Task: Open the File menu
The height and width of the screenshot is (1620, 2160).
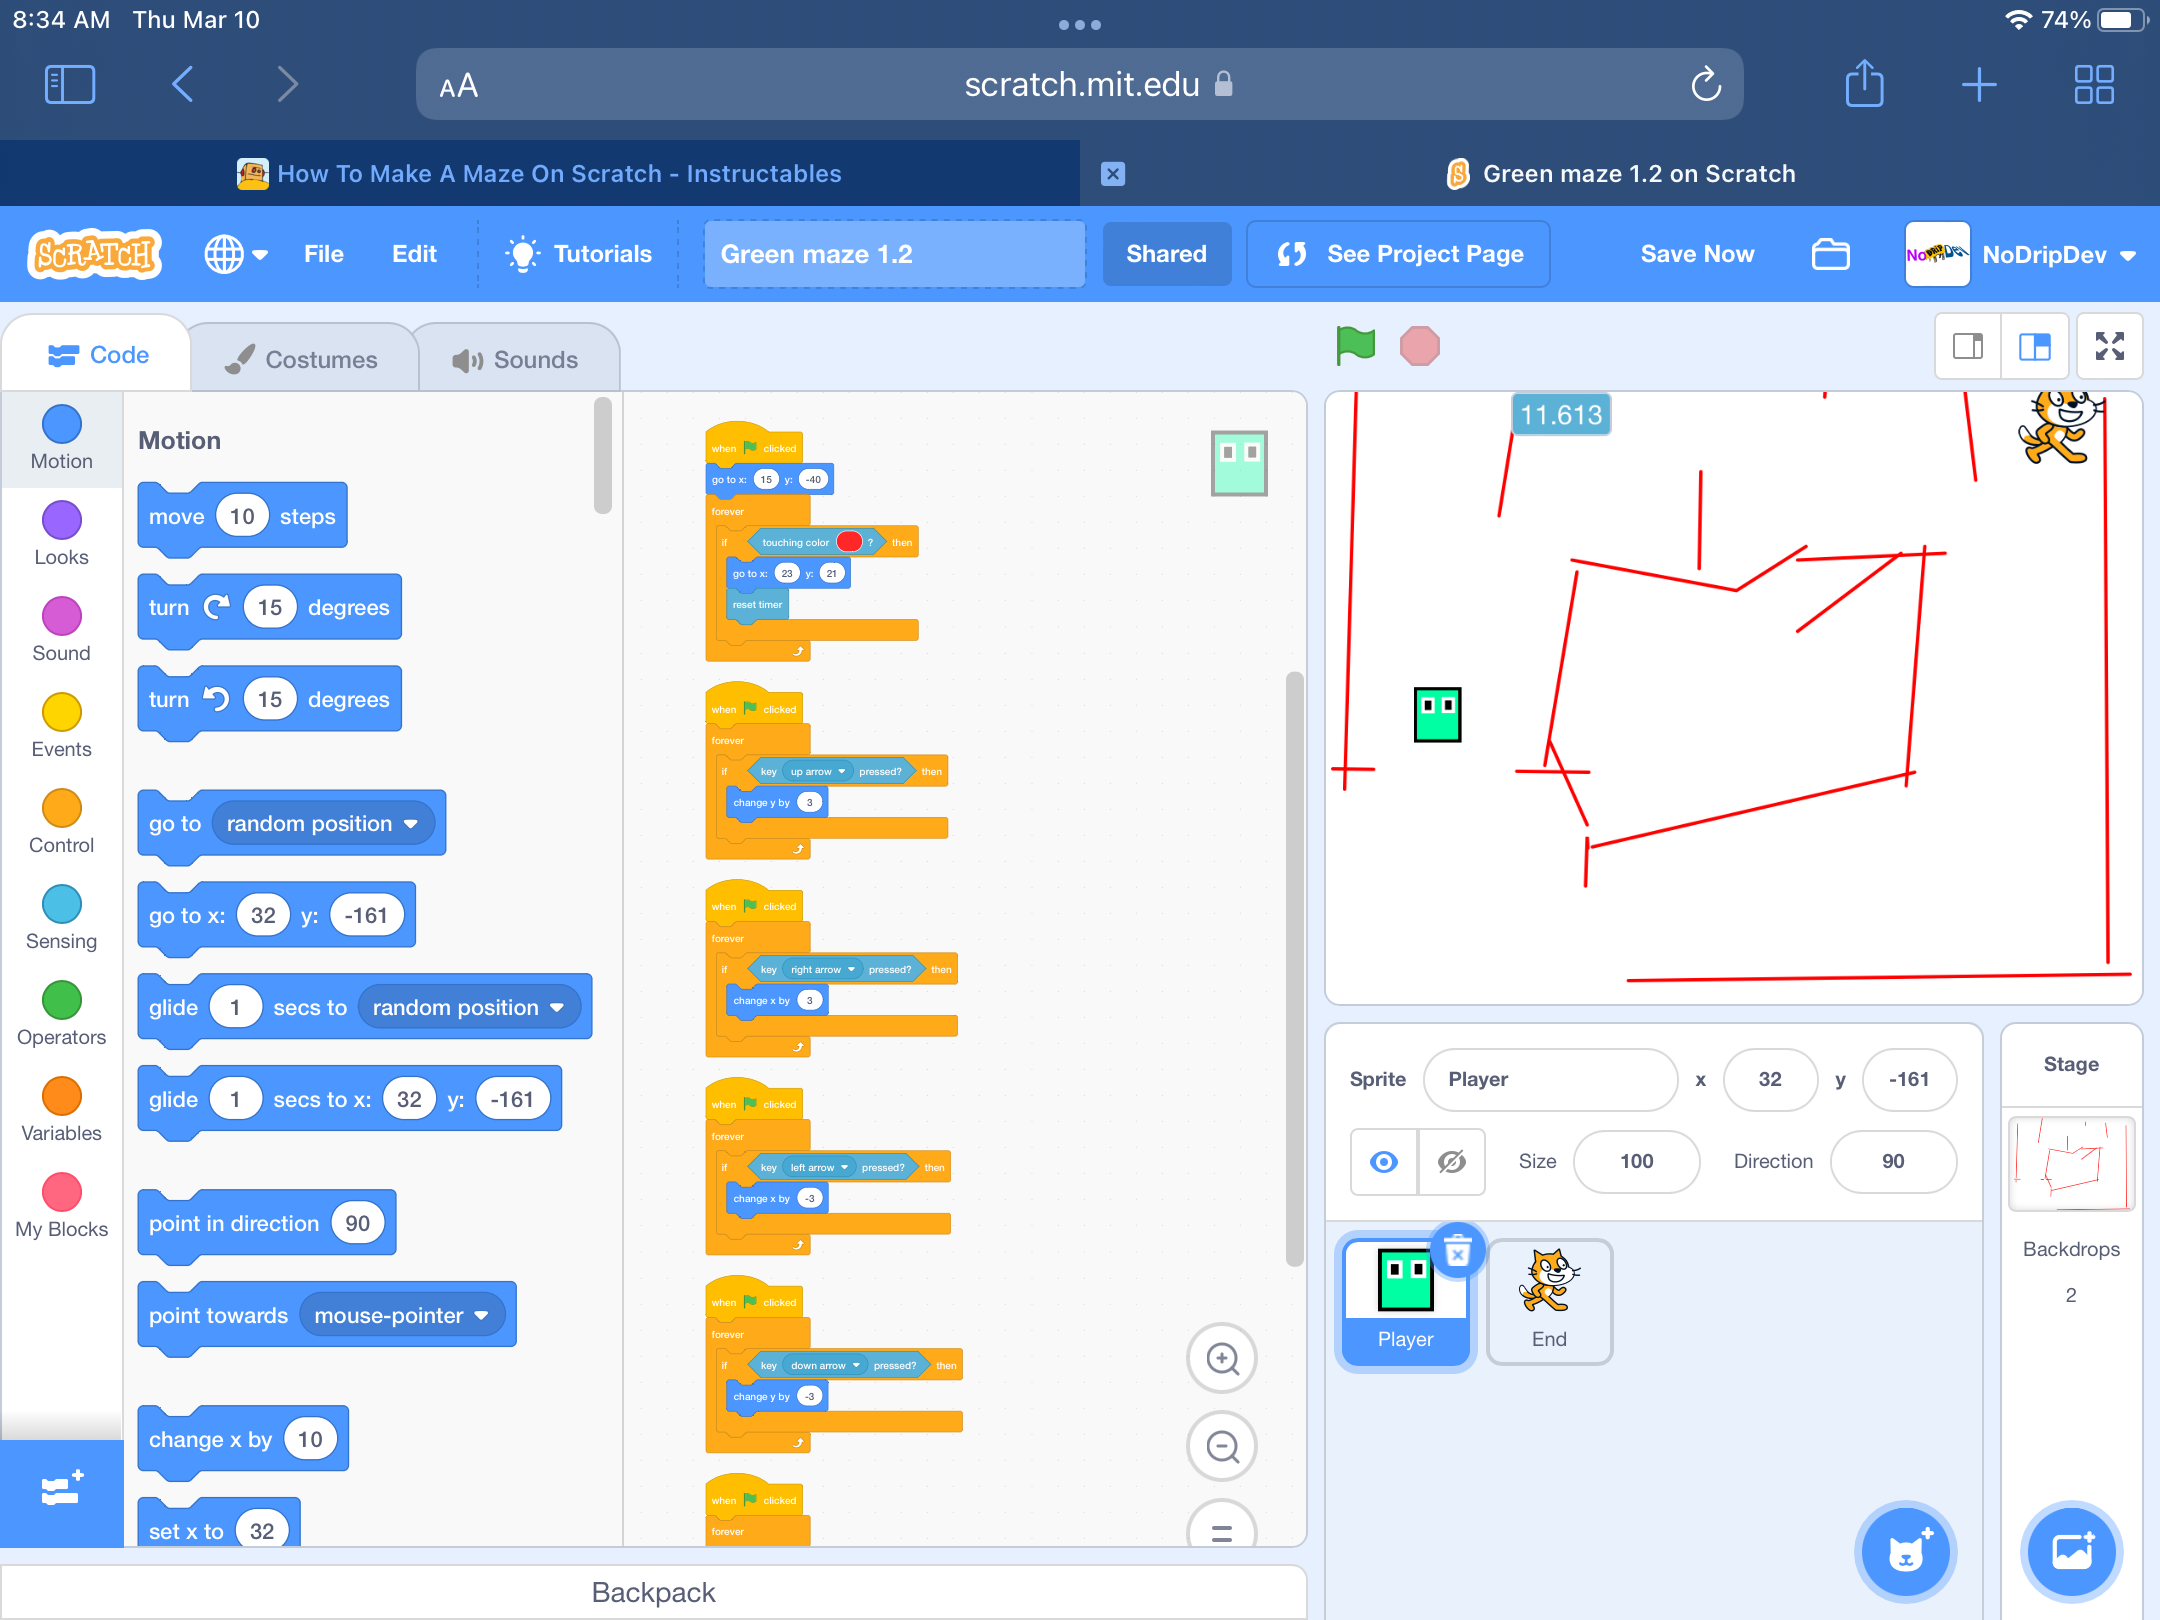Action: click(323, 254)
